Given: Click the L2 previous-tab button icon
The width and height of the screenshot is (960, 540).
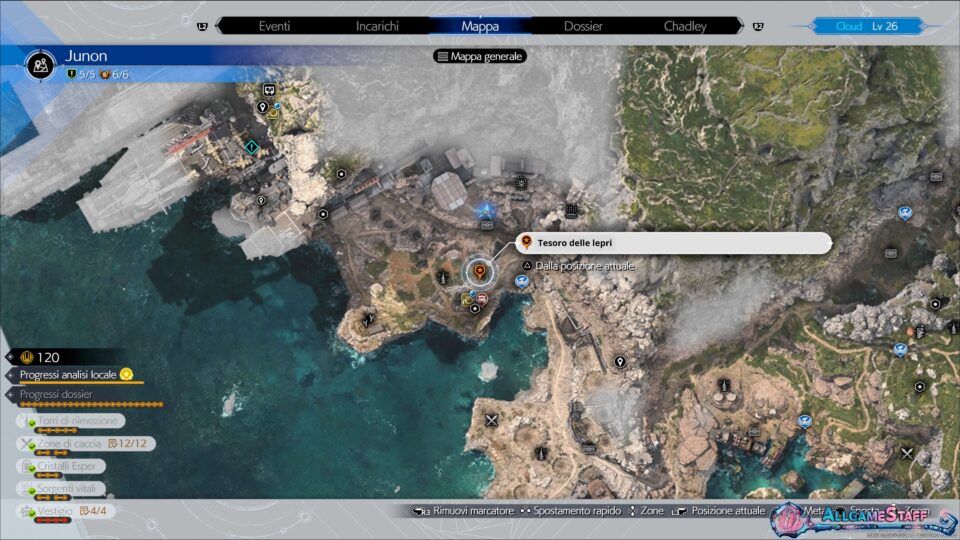Looking at the screenshot, I should [x=202, y=26].
